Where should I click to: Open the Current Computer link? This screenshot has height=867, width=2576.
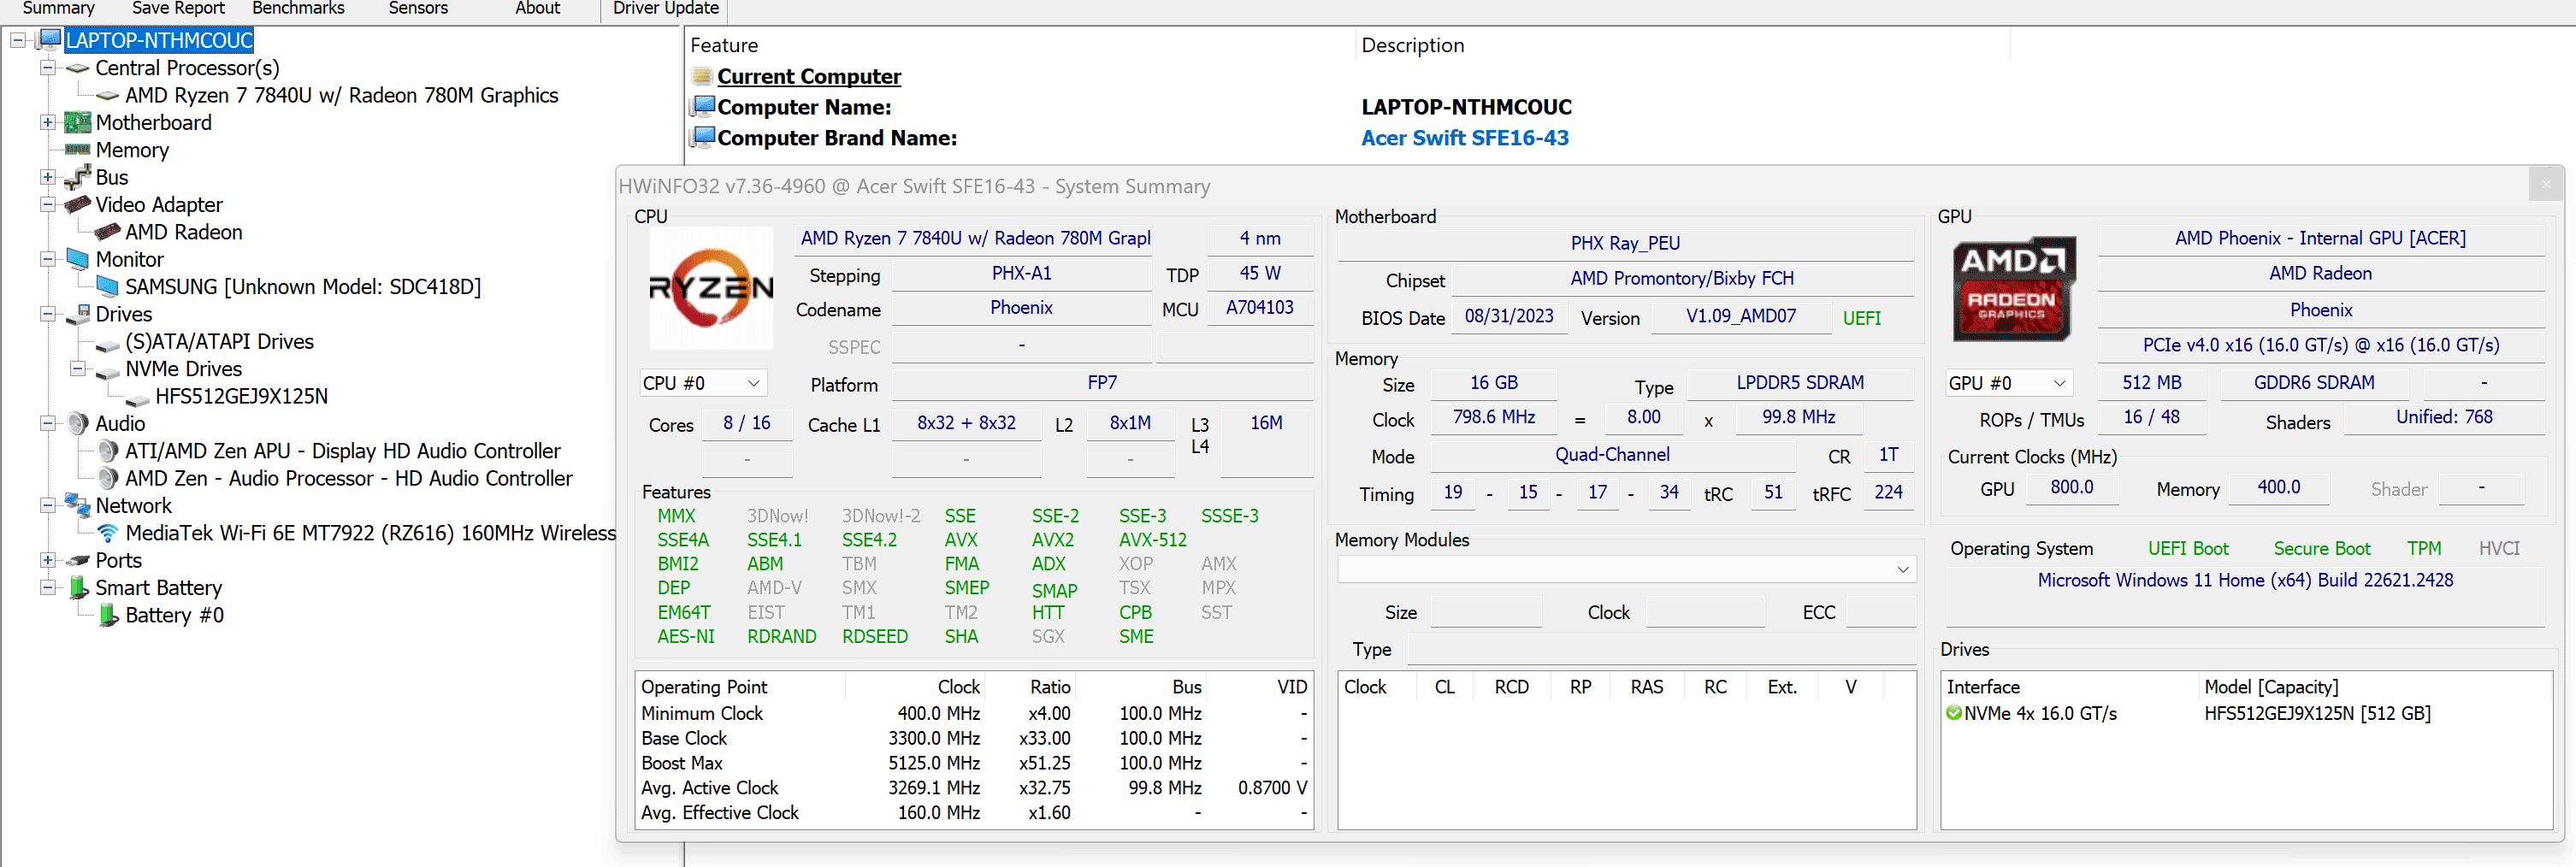[808, 76]
